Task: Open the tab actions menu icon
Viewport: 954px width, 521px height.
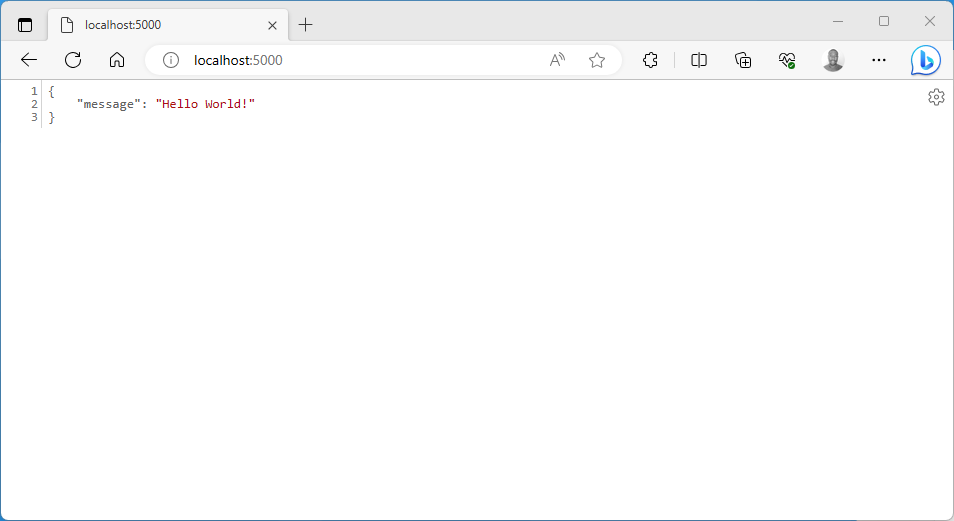Action: click(x=25, y=25)
